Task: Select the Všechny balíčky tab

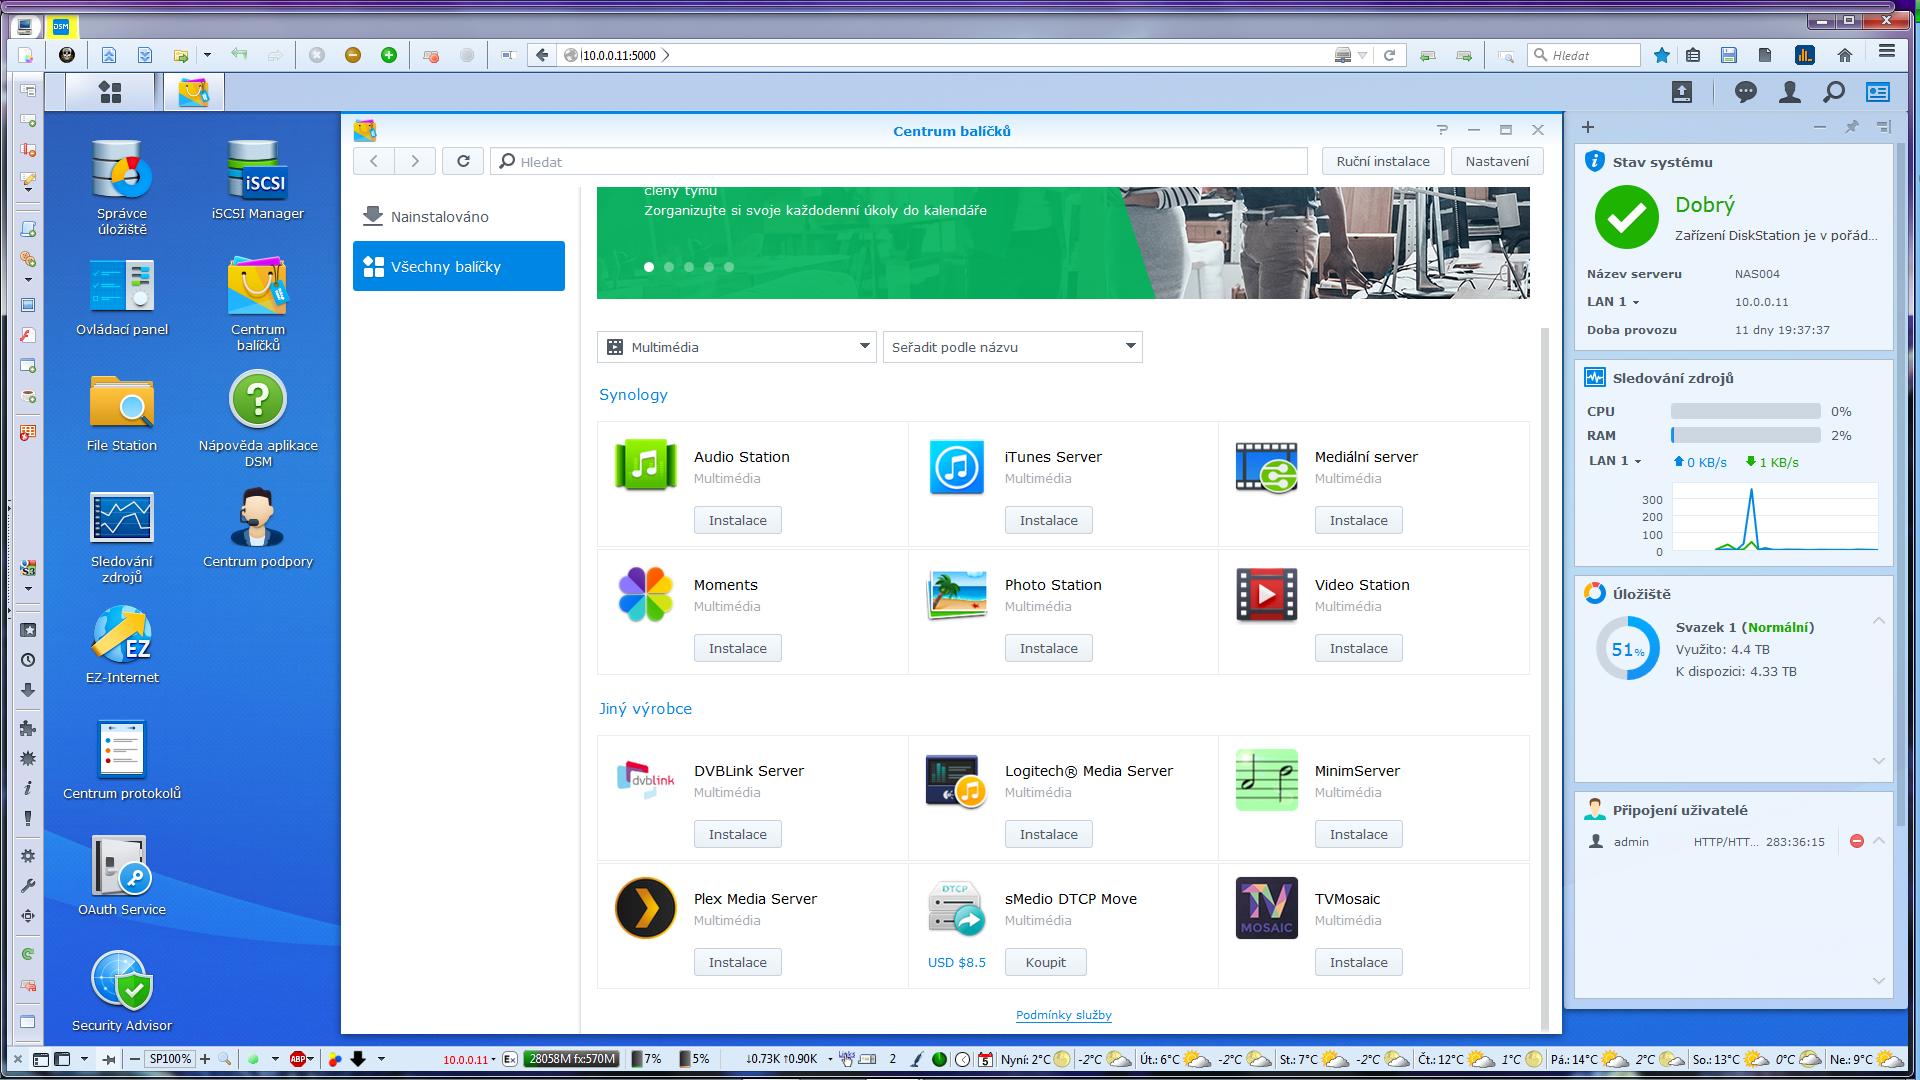Action: (458, 266)
